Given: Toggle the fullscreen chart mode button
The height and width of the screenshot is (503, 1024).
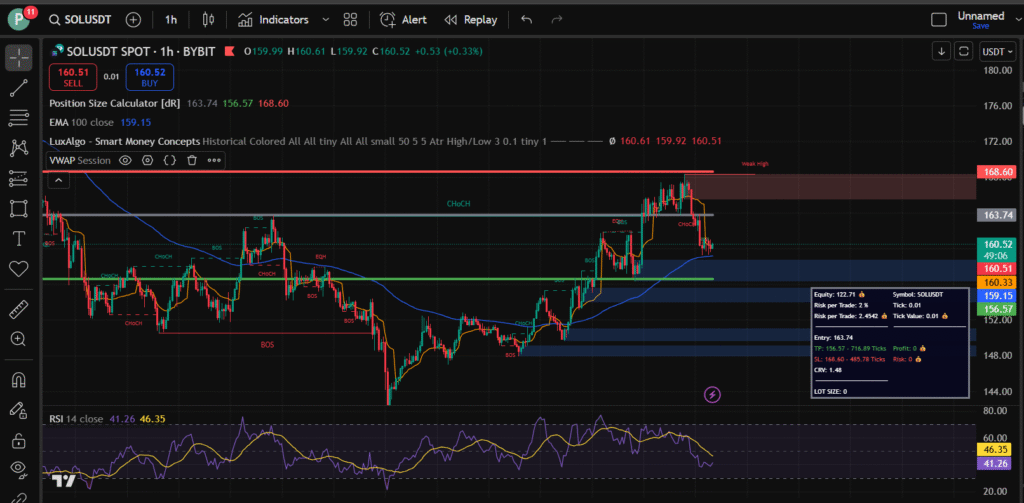Looking at the screenshot, I should coord(963,52).
